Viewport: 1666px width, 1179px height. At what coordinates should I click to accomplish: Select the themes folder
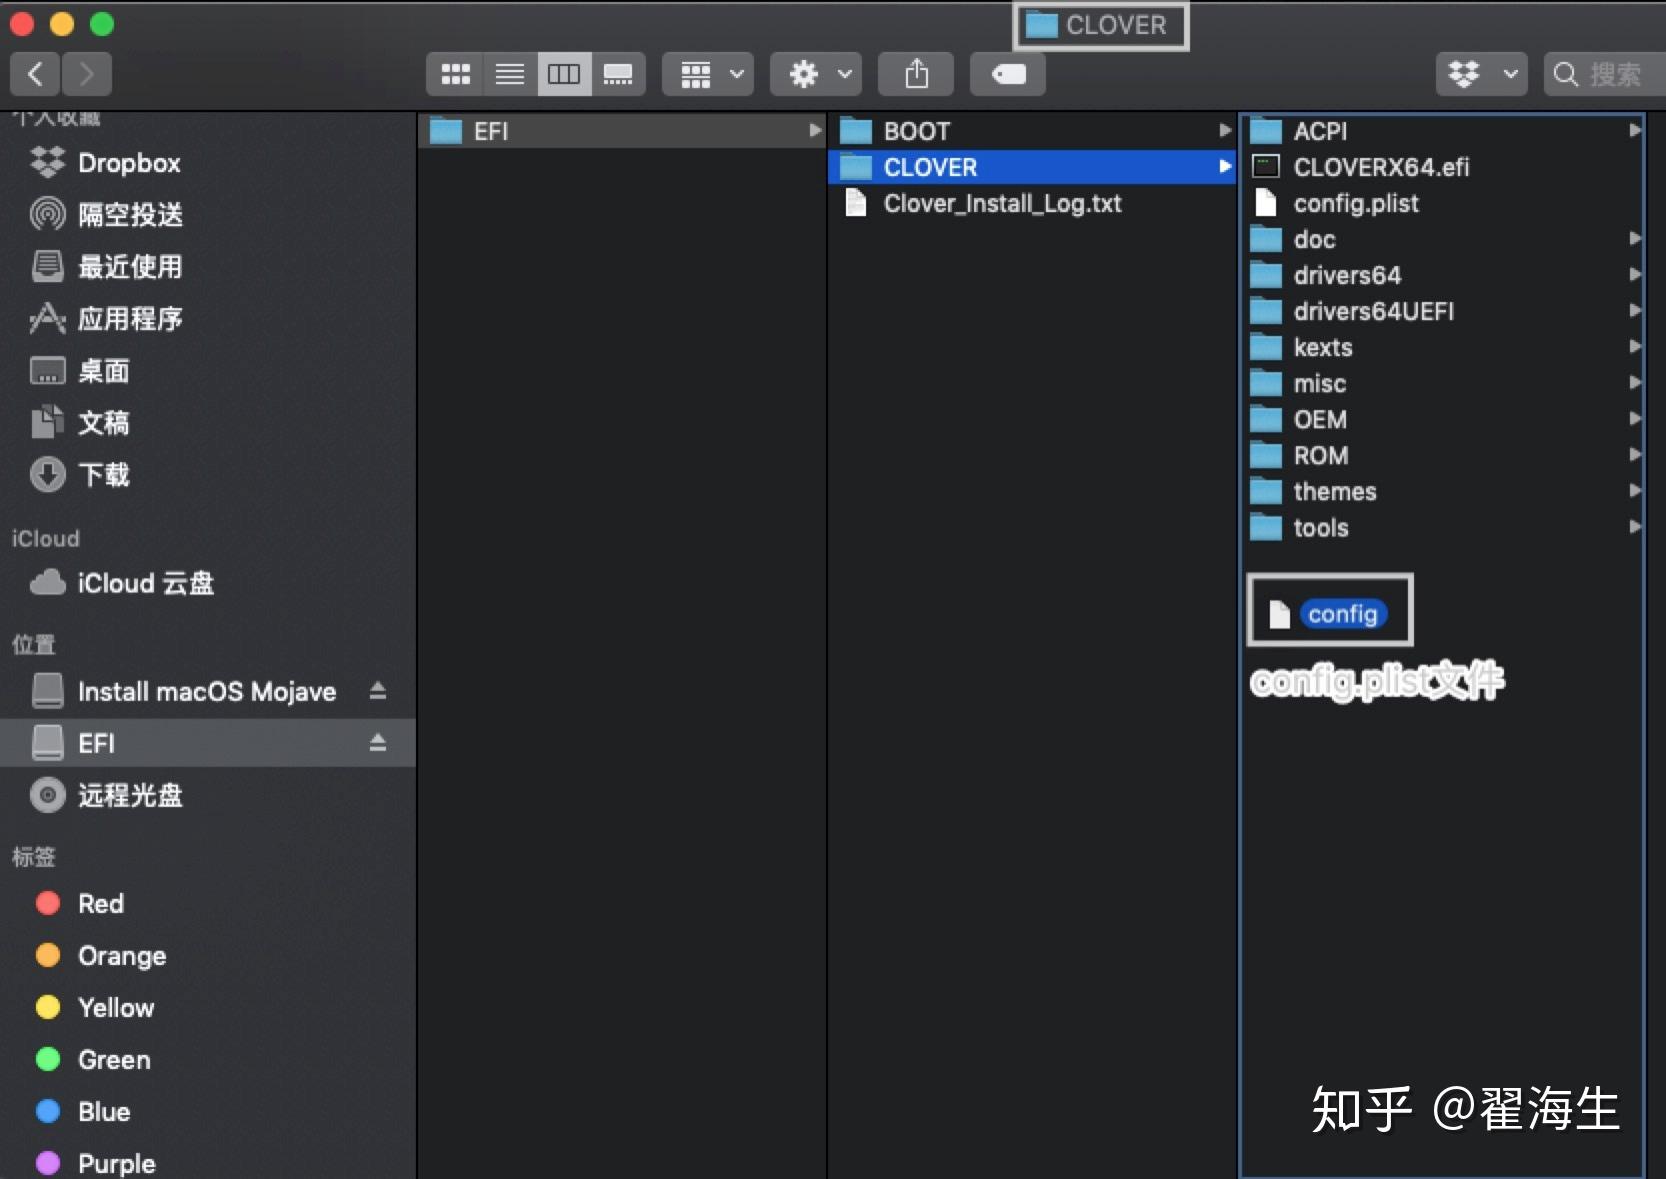(1443, 491)
